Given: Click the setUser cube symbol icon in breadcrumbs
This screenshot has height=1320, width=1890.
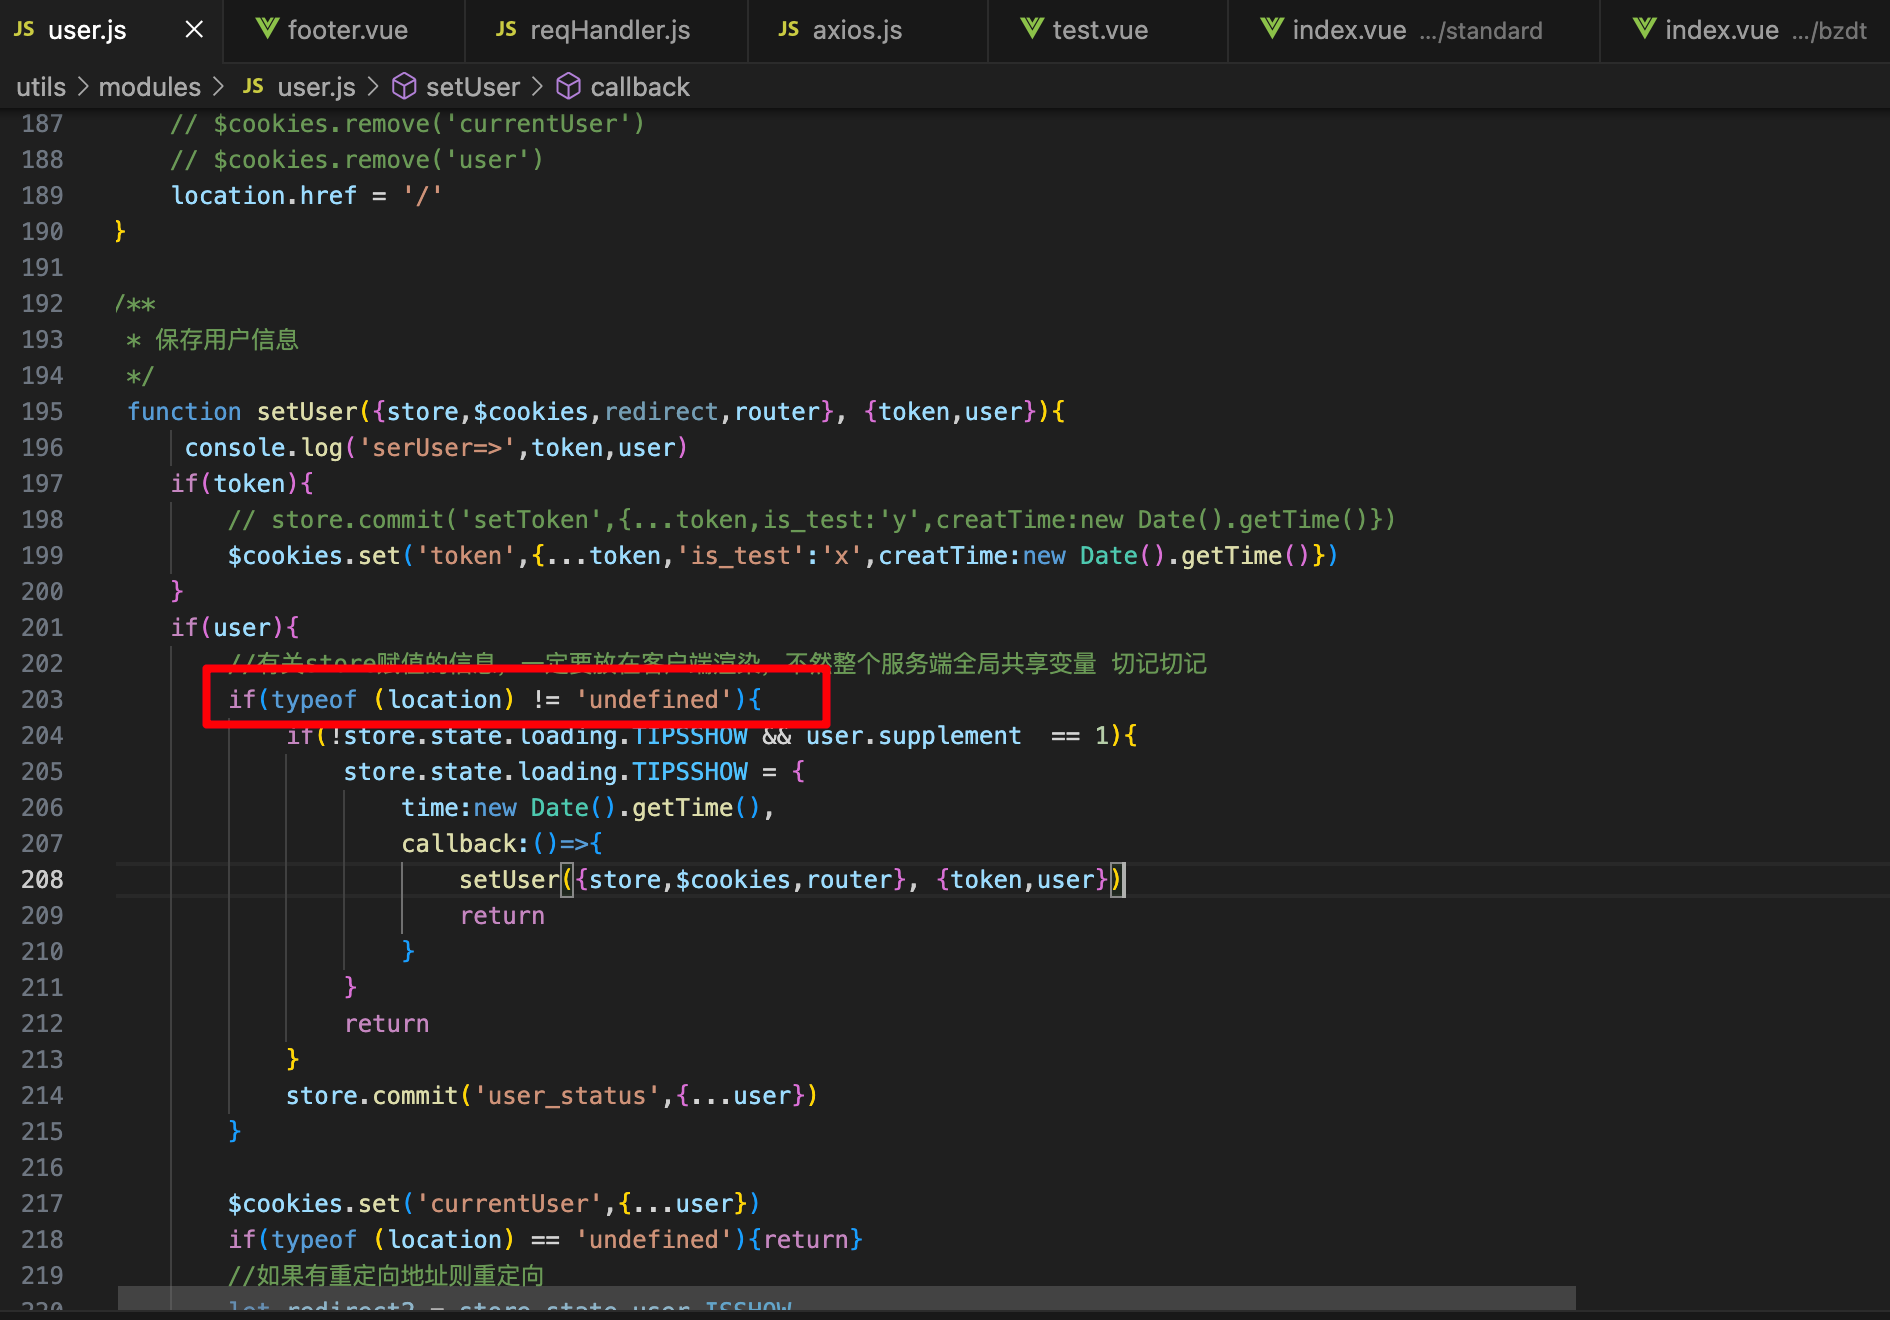Looking at the screenshot, I should 404,87.
